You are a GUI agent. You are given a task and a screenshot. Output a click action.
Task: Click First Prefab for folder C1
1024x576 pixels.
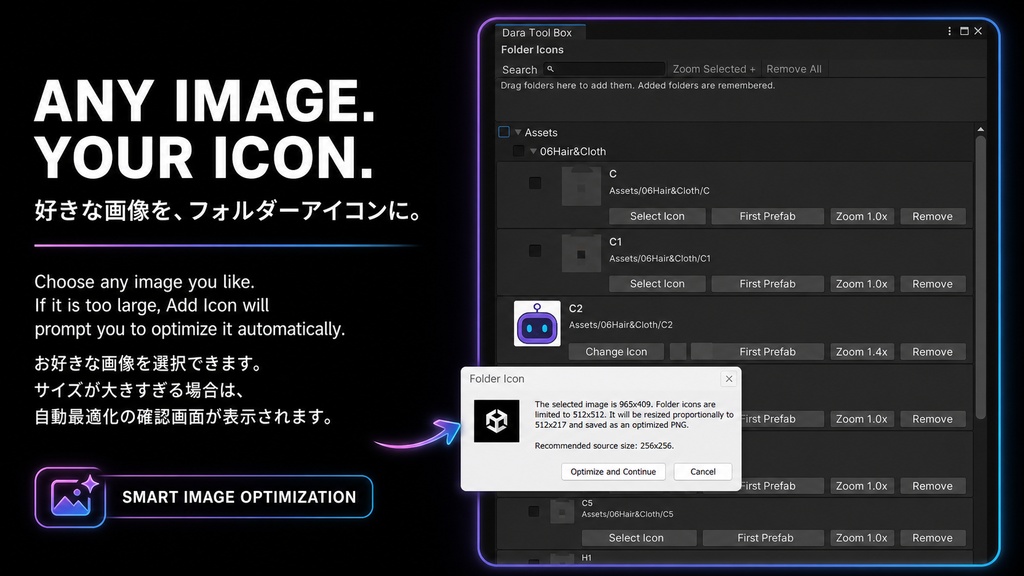(x=767, y=284)
